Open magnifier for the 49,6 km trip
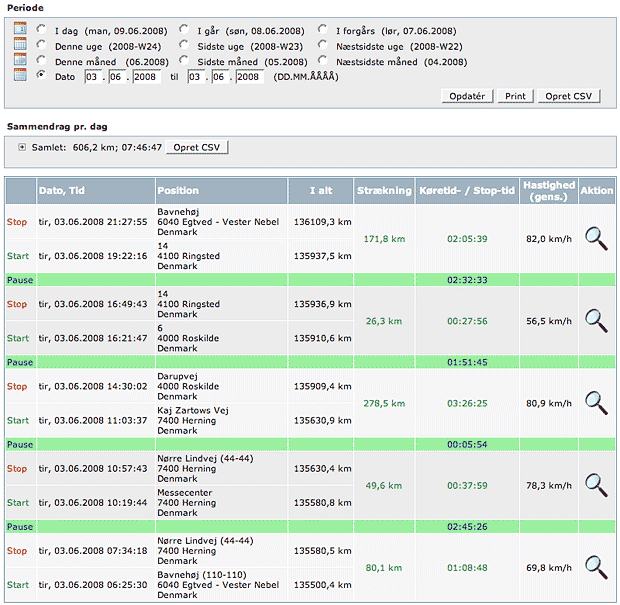620x605 pixels. pyautogui.click(x=596, y=485)
